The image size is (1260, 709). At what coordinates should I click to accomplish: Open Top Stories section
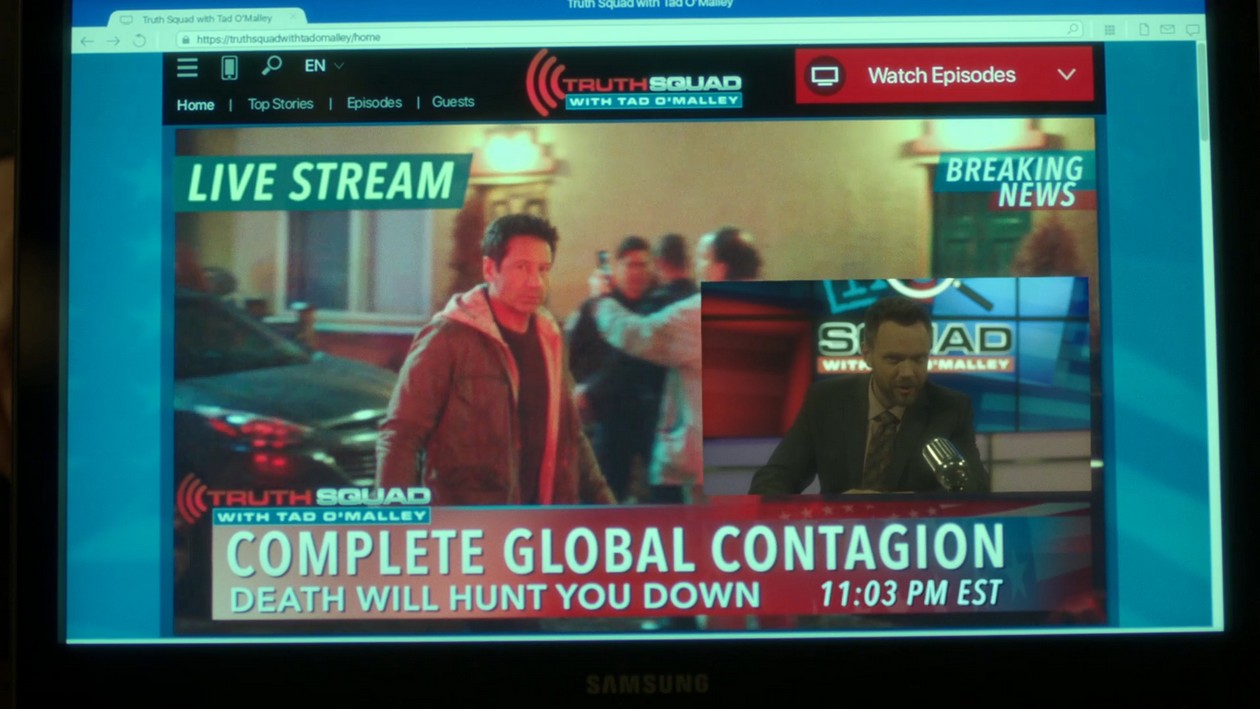[x=280, y=103]
